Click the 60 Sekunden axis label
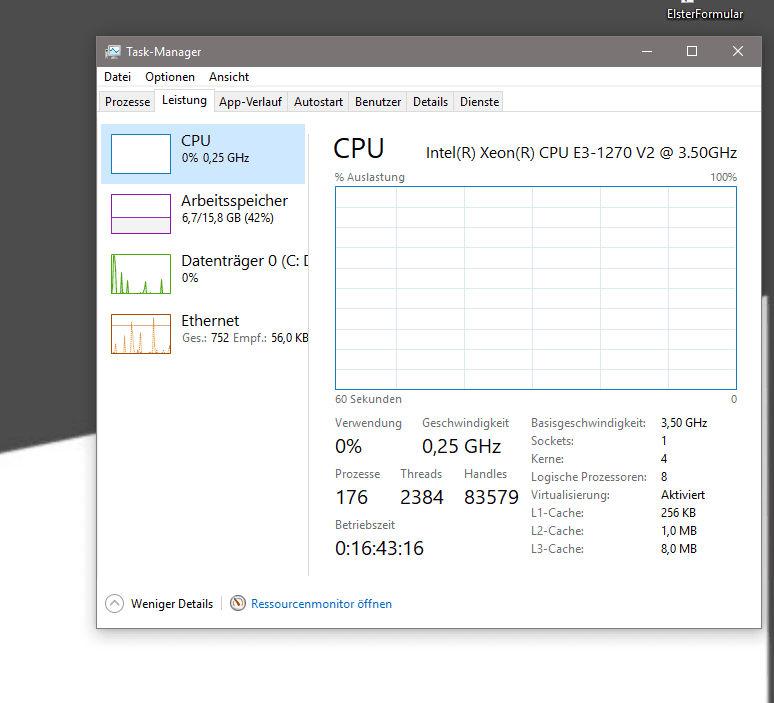Image resolution: width=774 pixels, height=703 pixels. tap(368, 399)
